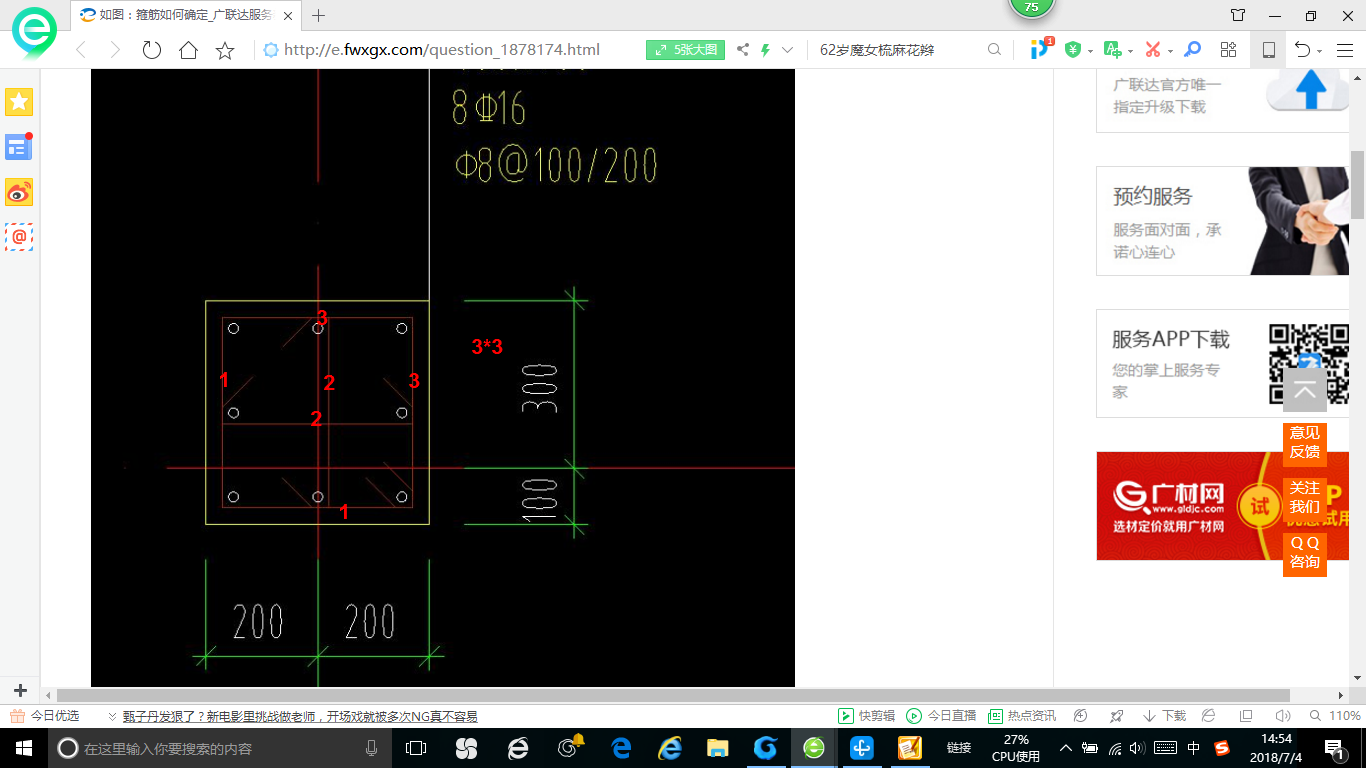This screenshot has height=768, width=1366.
Task: Open 今日优选 in the status bar
Action: pyautogui.click(x=45, y=716)
